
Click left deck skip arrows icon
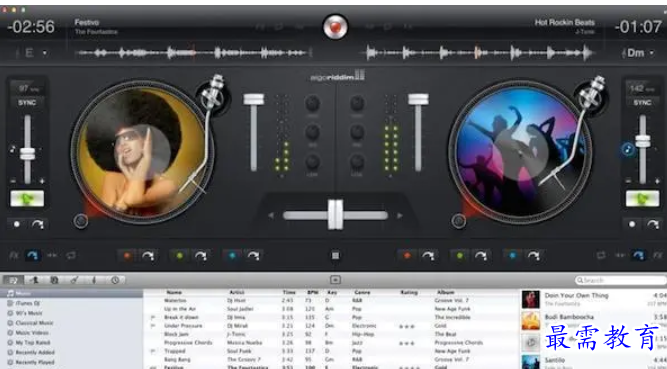(52, 255)
